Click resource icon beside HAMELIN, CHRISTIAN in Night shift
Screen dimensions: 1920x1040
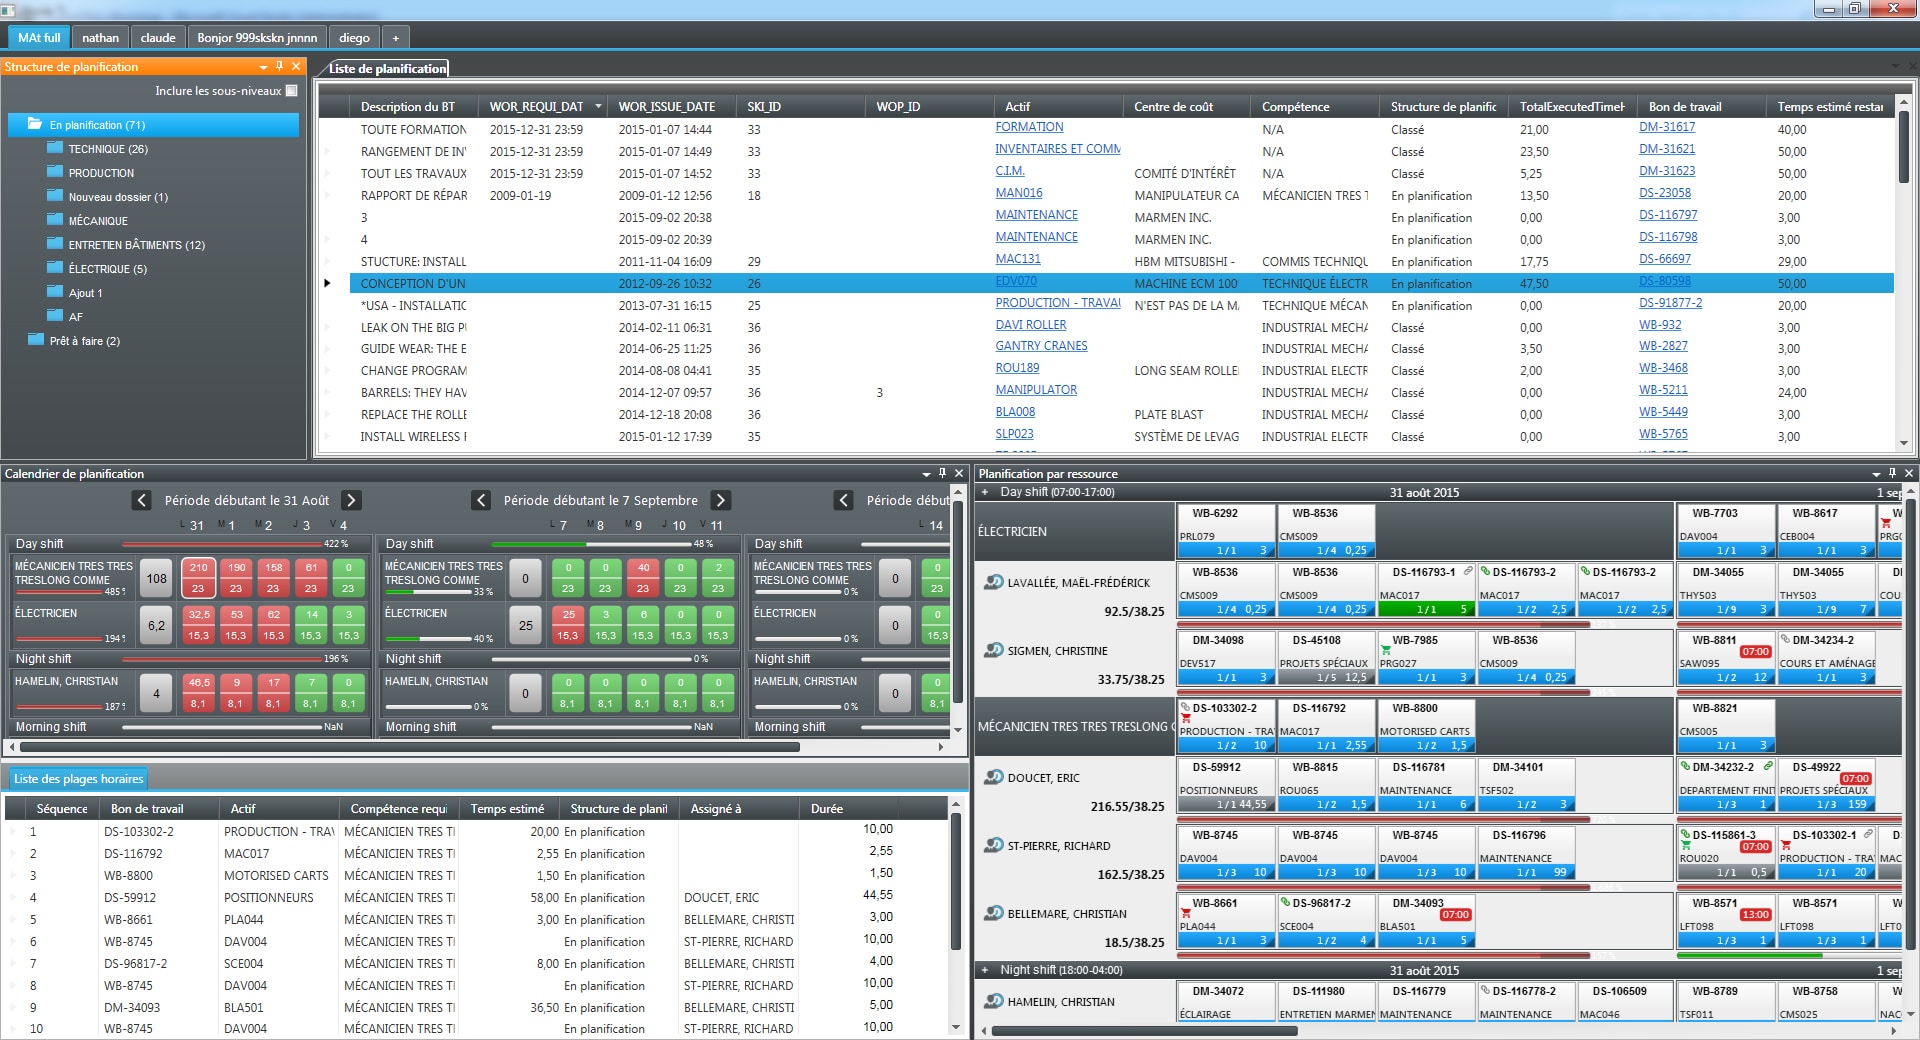(993, 1001)
